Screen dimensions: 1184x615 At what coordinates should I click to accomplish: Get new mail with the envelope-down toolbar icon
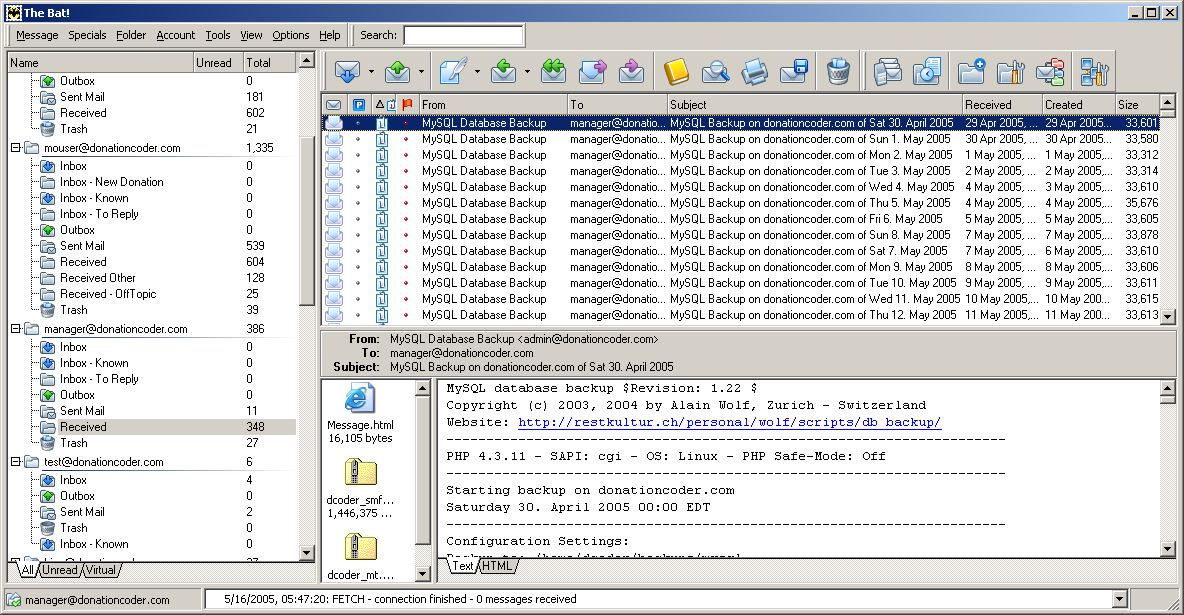point(347,72)
